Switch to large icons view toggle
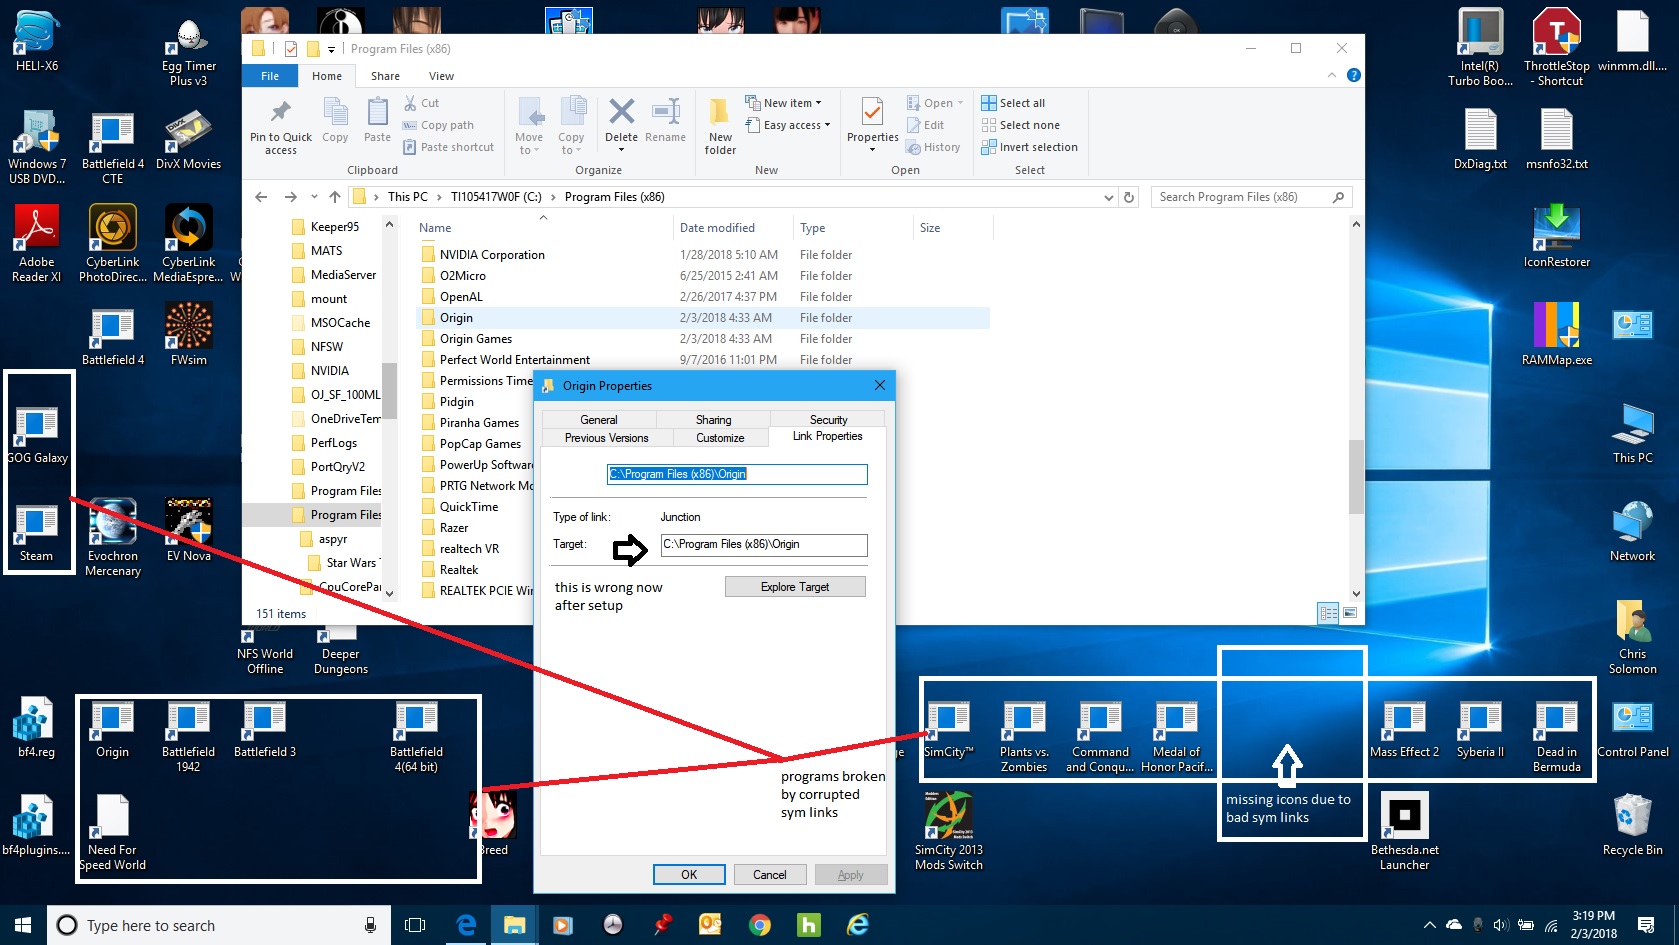Image resolution: width=1679 pixels, height=945 pixels. pyautogui.click(x=1350, y=613)
